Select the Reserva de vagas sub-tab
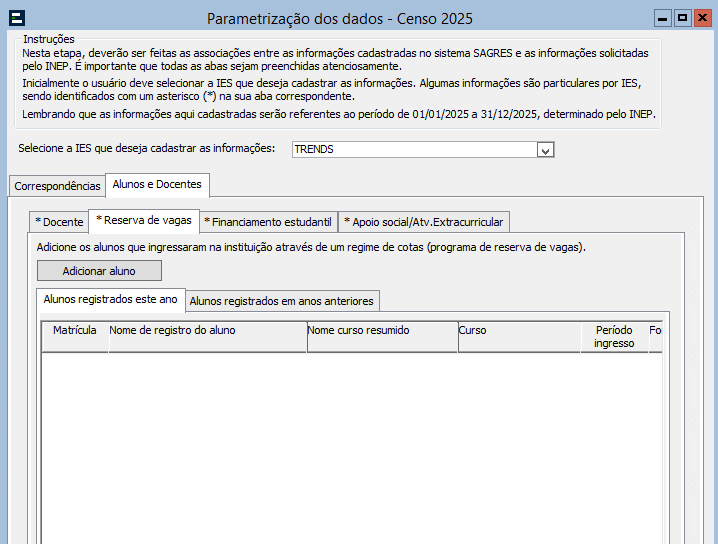The width and height of the screenshot is (718, 544). [x=144, y=221]
